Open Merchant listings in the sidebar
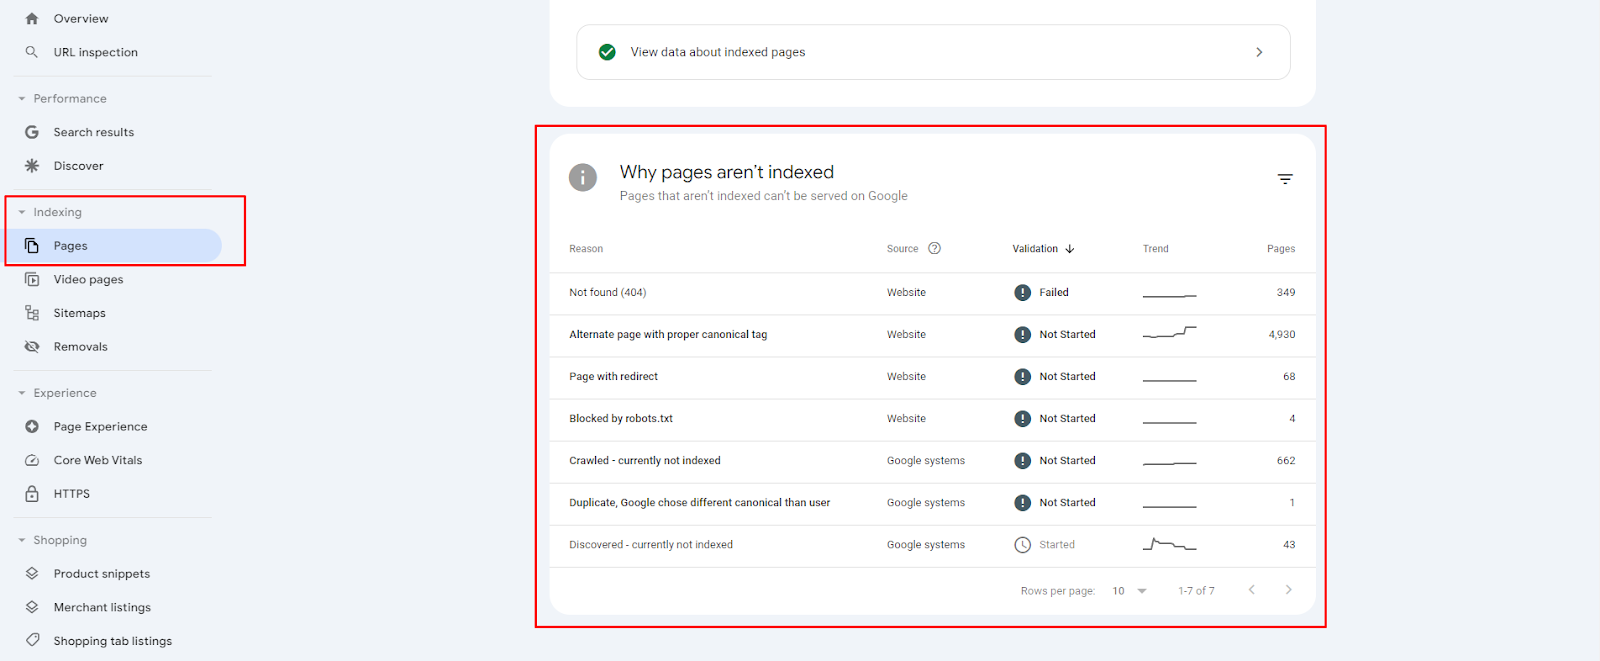This screenshot has width=1600, height=661. tap(102, 608)
